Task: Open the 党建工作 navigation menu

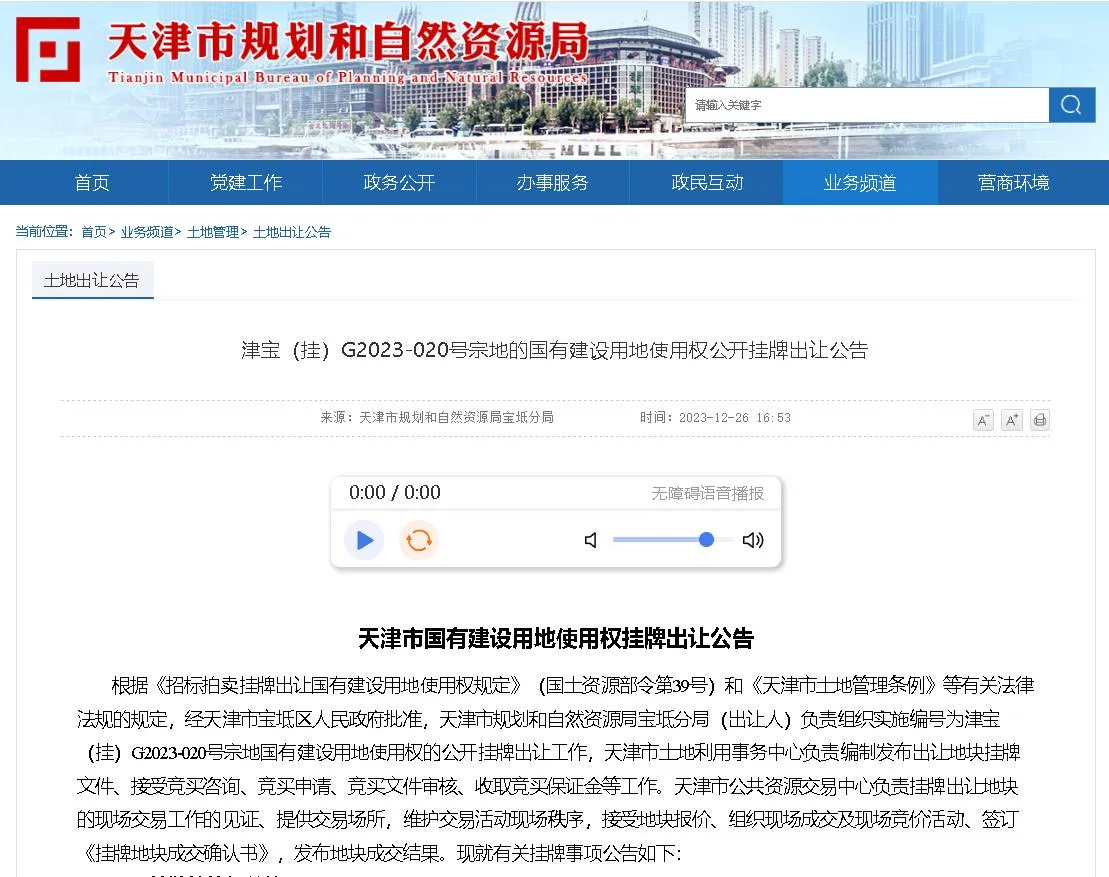Action: tap(246, 182)
